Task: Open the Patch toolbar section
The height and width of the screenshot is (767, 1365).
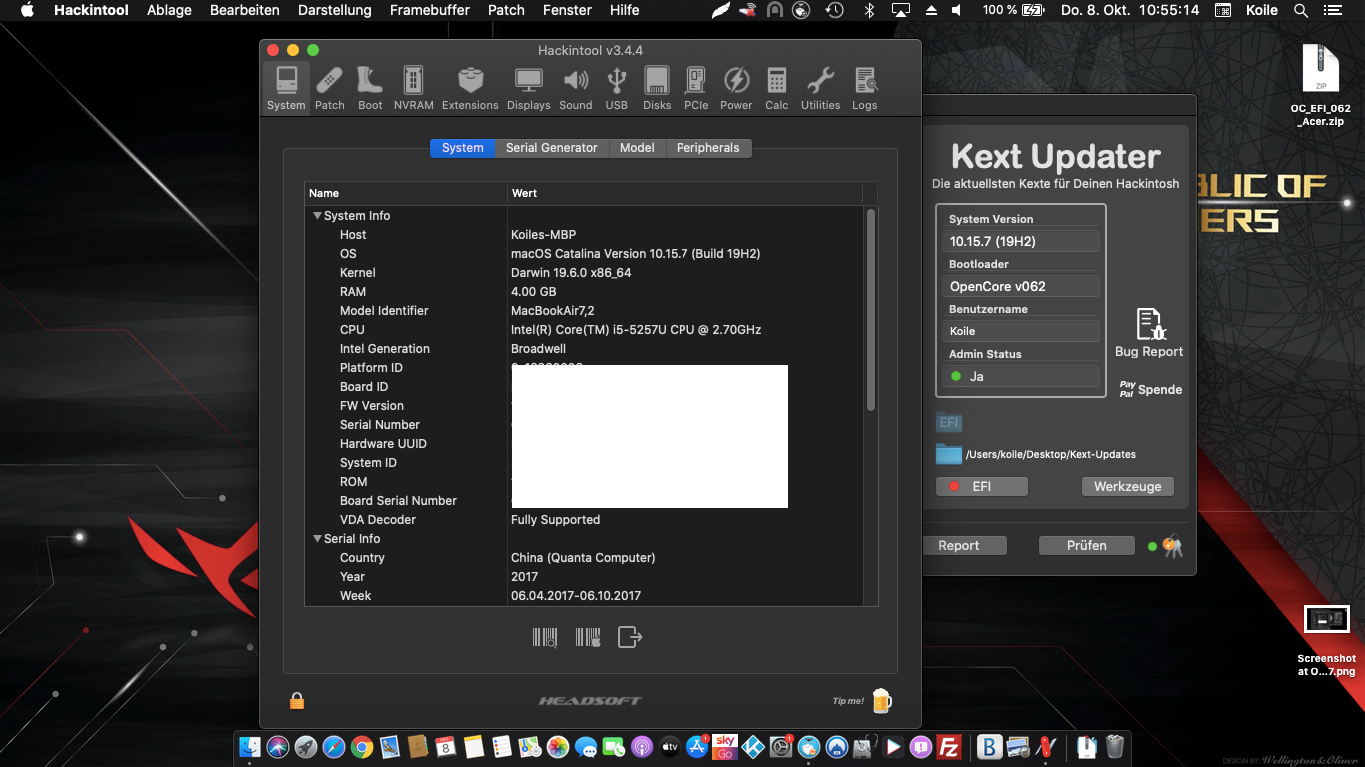Action: tap(329, 88)
